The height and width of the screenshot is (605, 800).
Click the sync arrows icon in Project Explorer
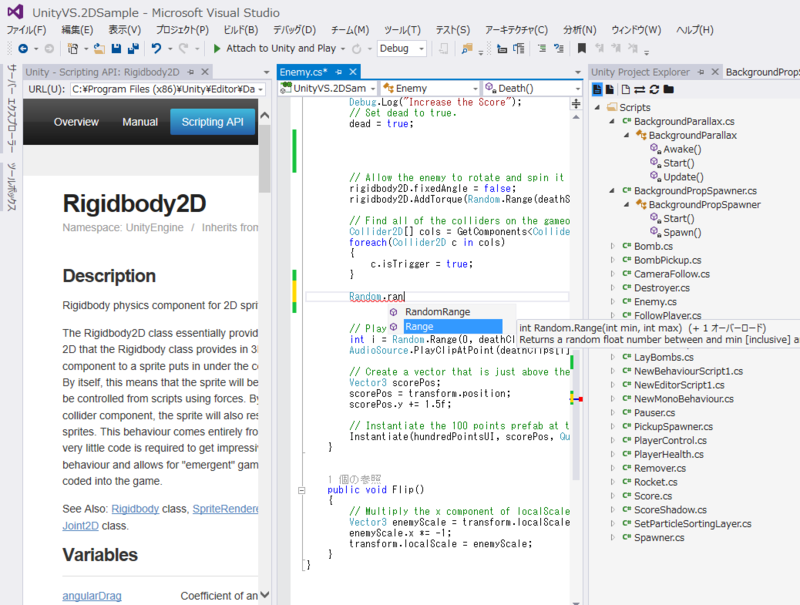coord(640,90)
